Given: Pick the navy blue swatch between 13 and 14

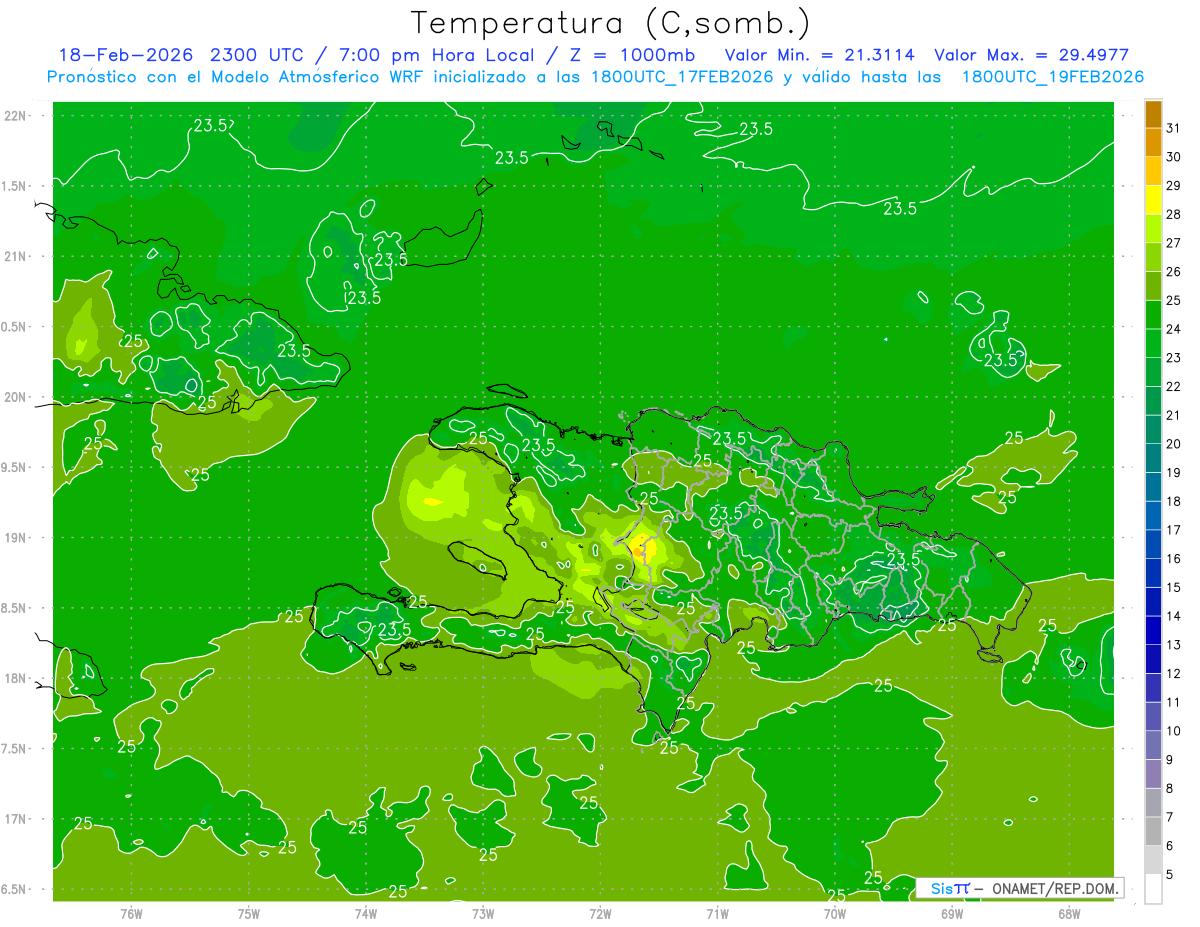Looking at the screenshot, I should click(x=1153, y=630).
